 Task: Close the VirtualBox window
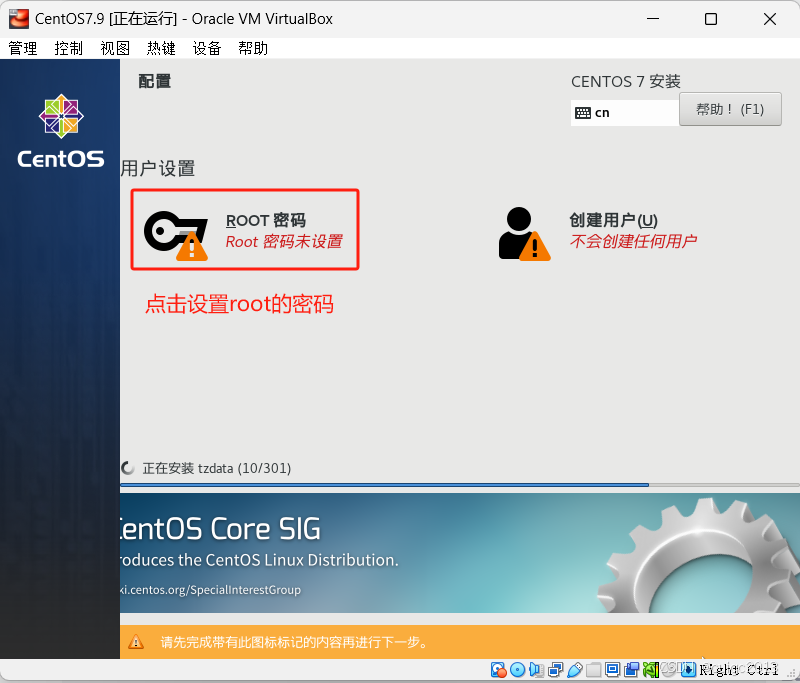pyautogui.click(x=769, y=19)
